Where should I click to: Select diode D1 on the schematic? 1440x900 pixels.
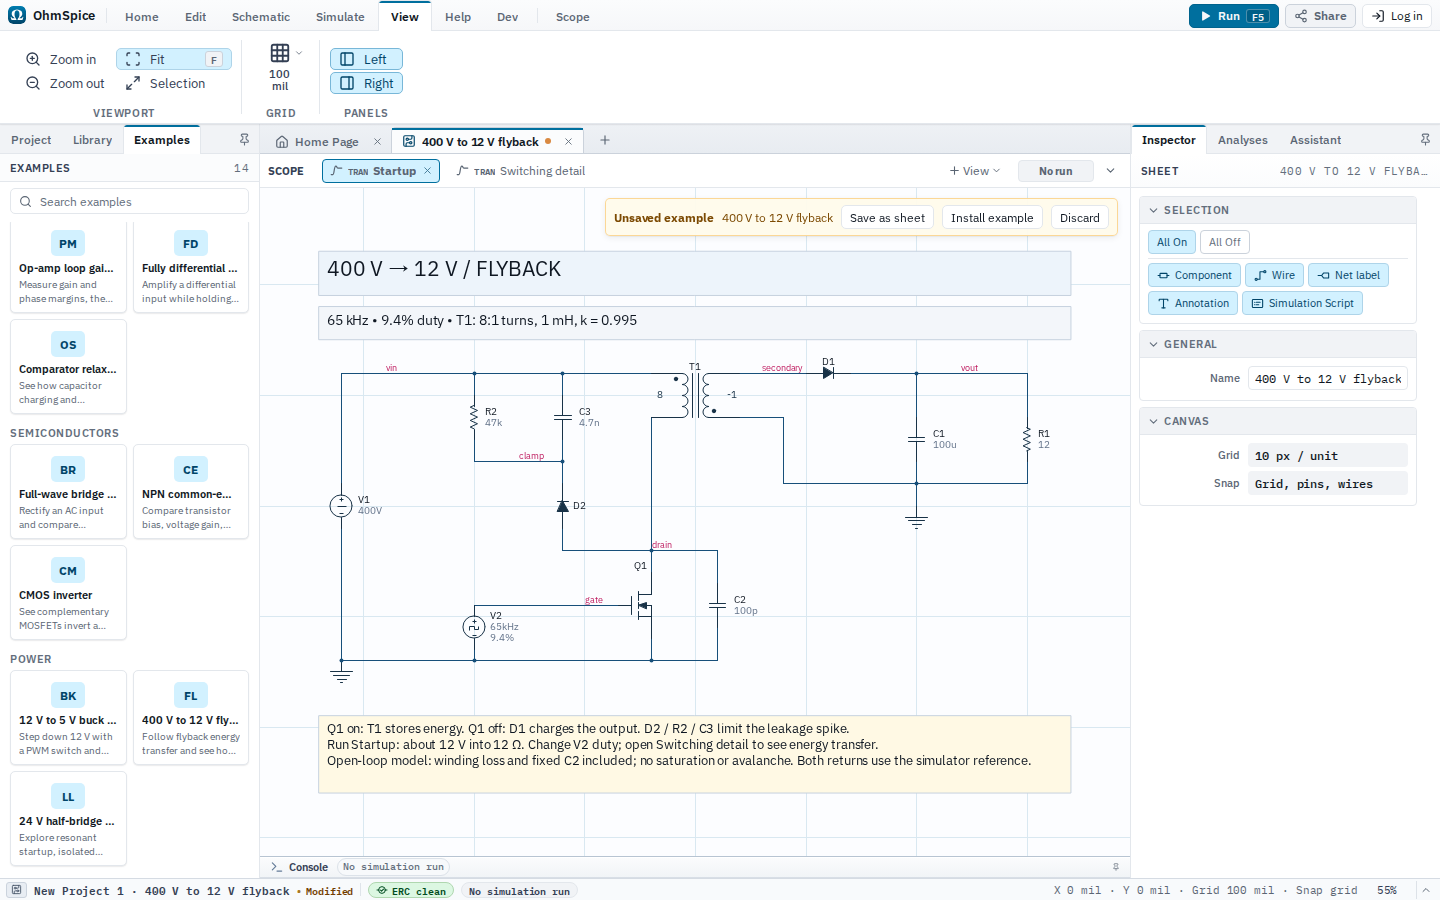tap(828, 373)
